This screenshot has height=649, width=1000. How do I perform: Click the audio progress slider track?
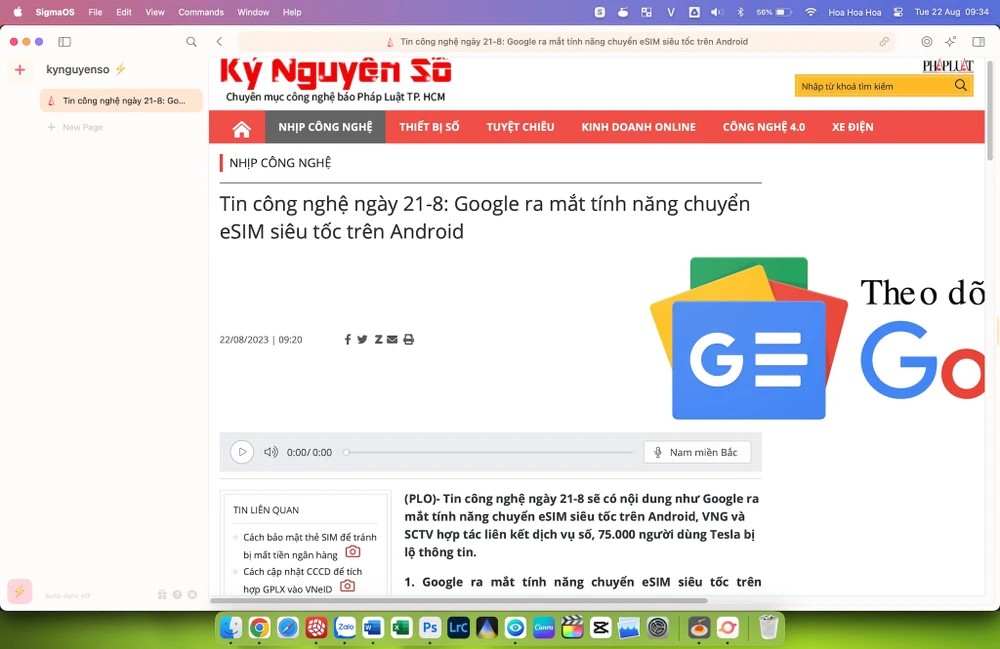tap(490, 452)
